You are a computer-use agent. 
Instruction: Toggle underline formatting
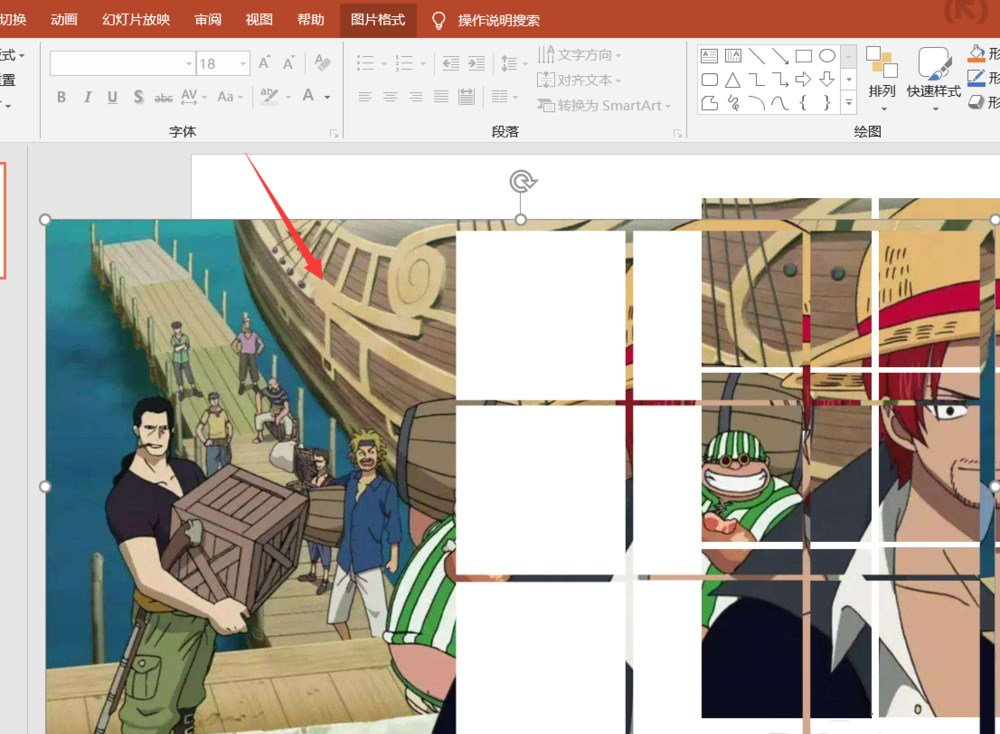[111, 96]
